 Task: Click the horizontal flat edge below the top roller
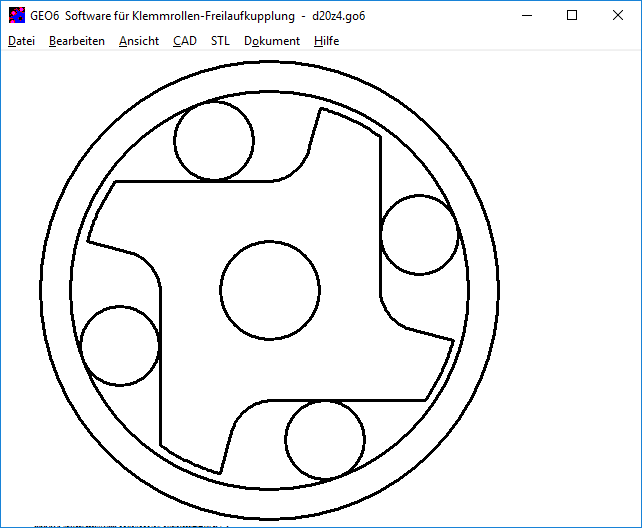pos(195,182)
